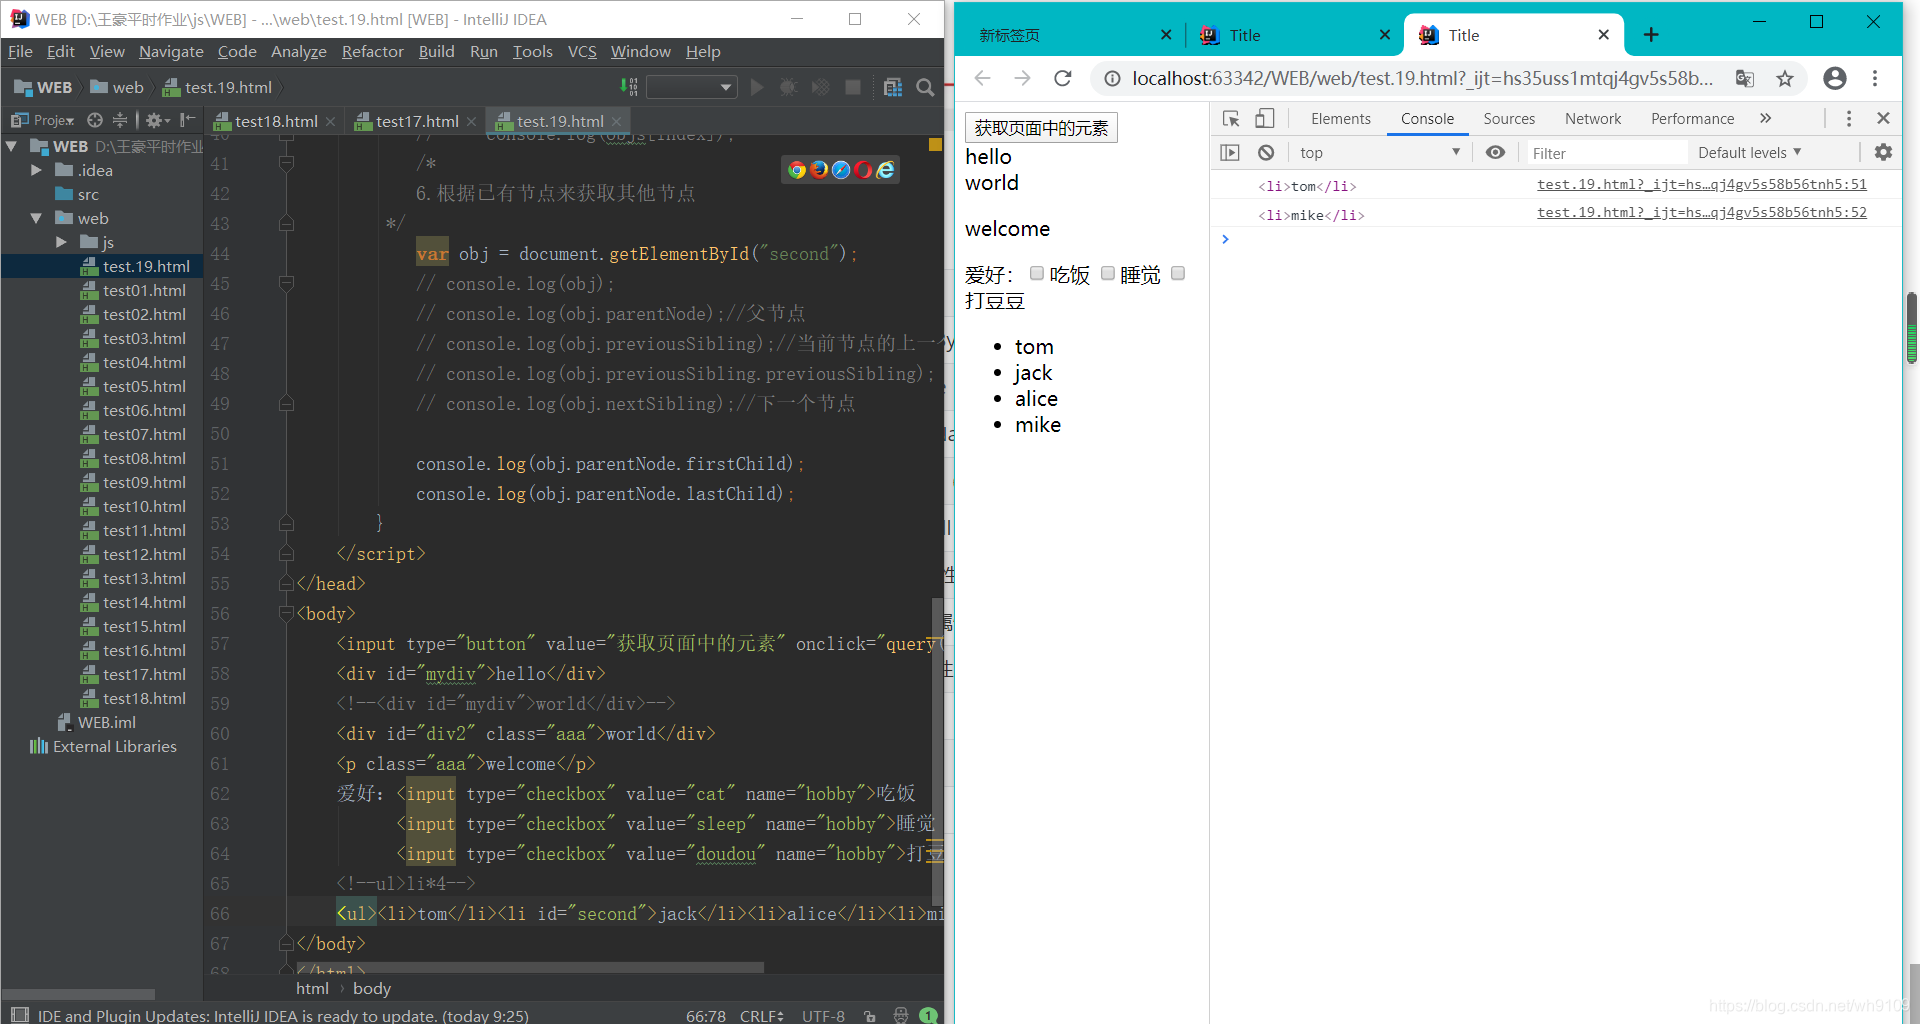
Task: Click the Build project arrow icon
Action: point(628,87)
